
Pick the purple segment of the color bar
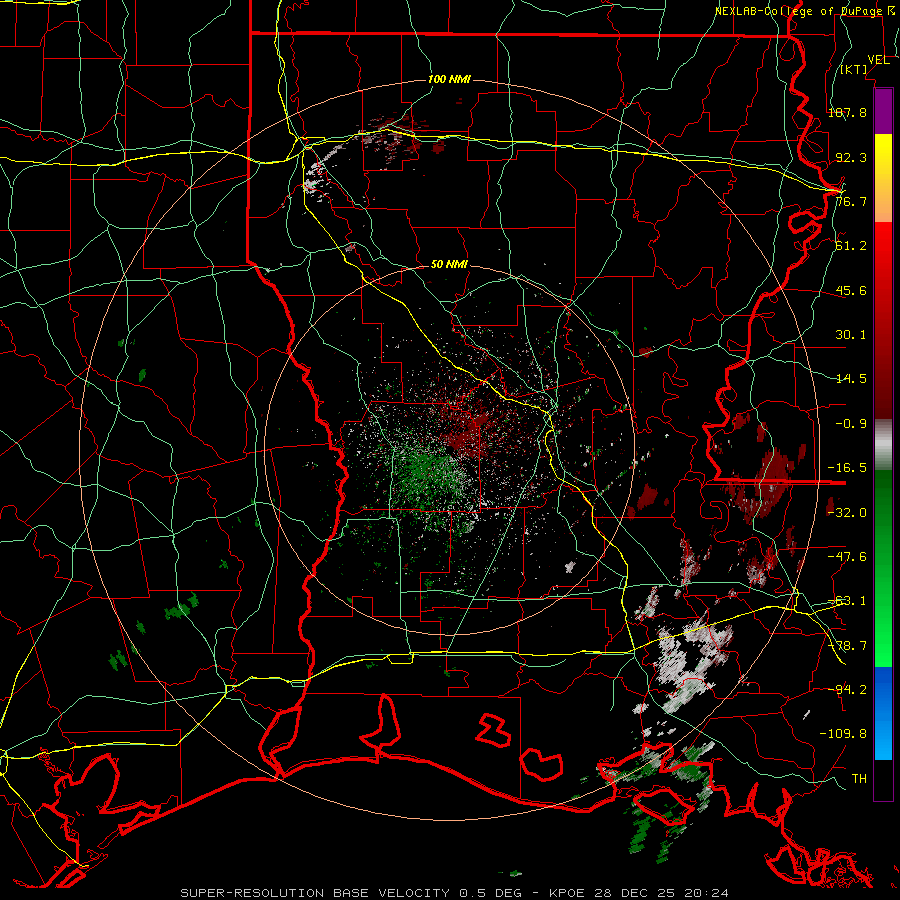point(883,112)
